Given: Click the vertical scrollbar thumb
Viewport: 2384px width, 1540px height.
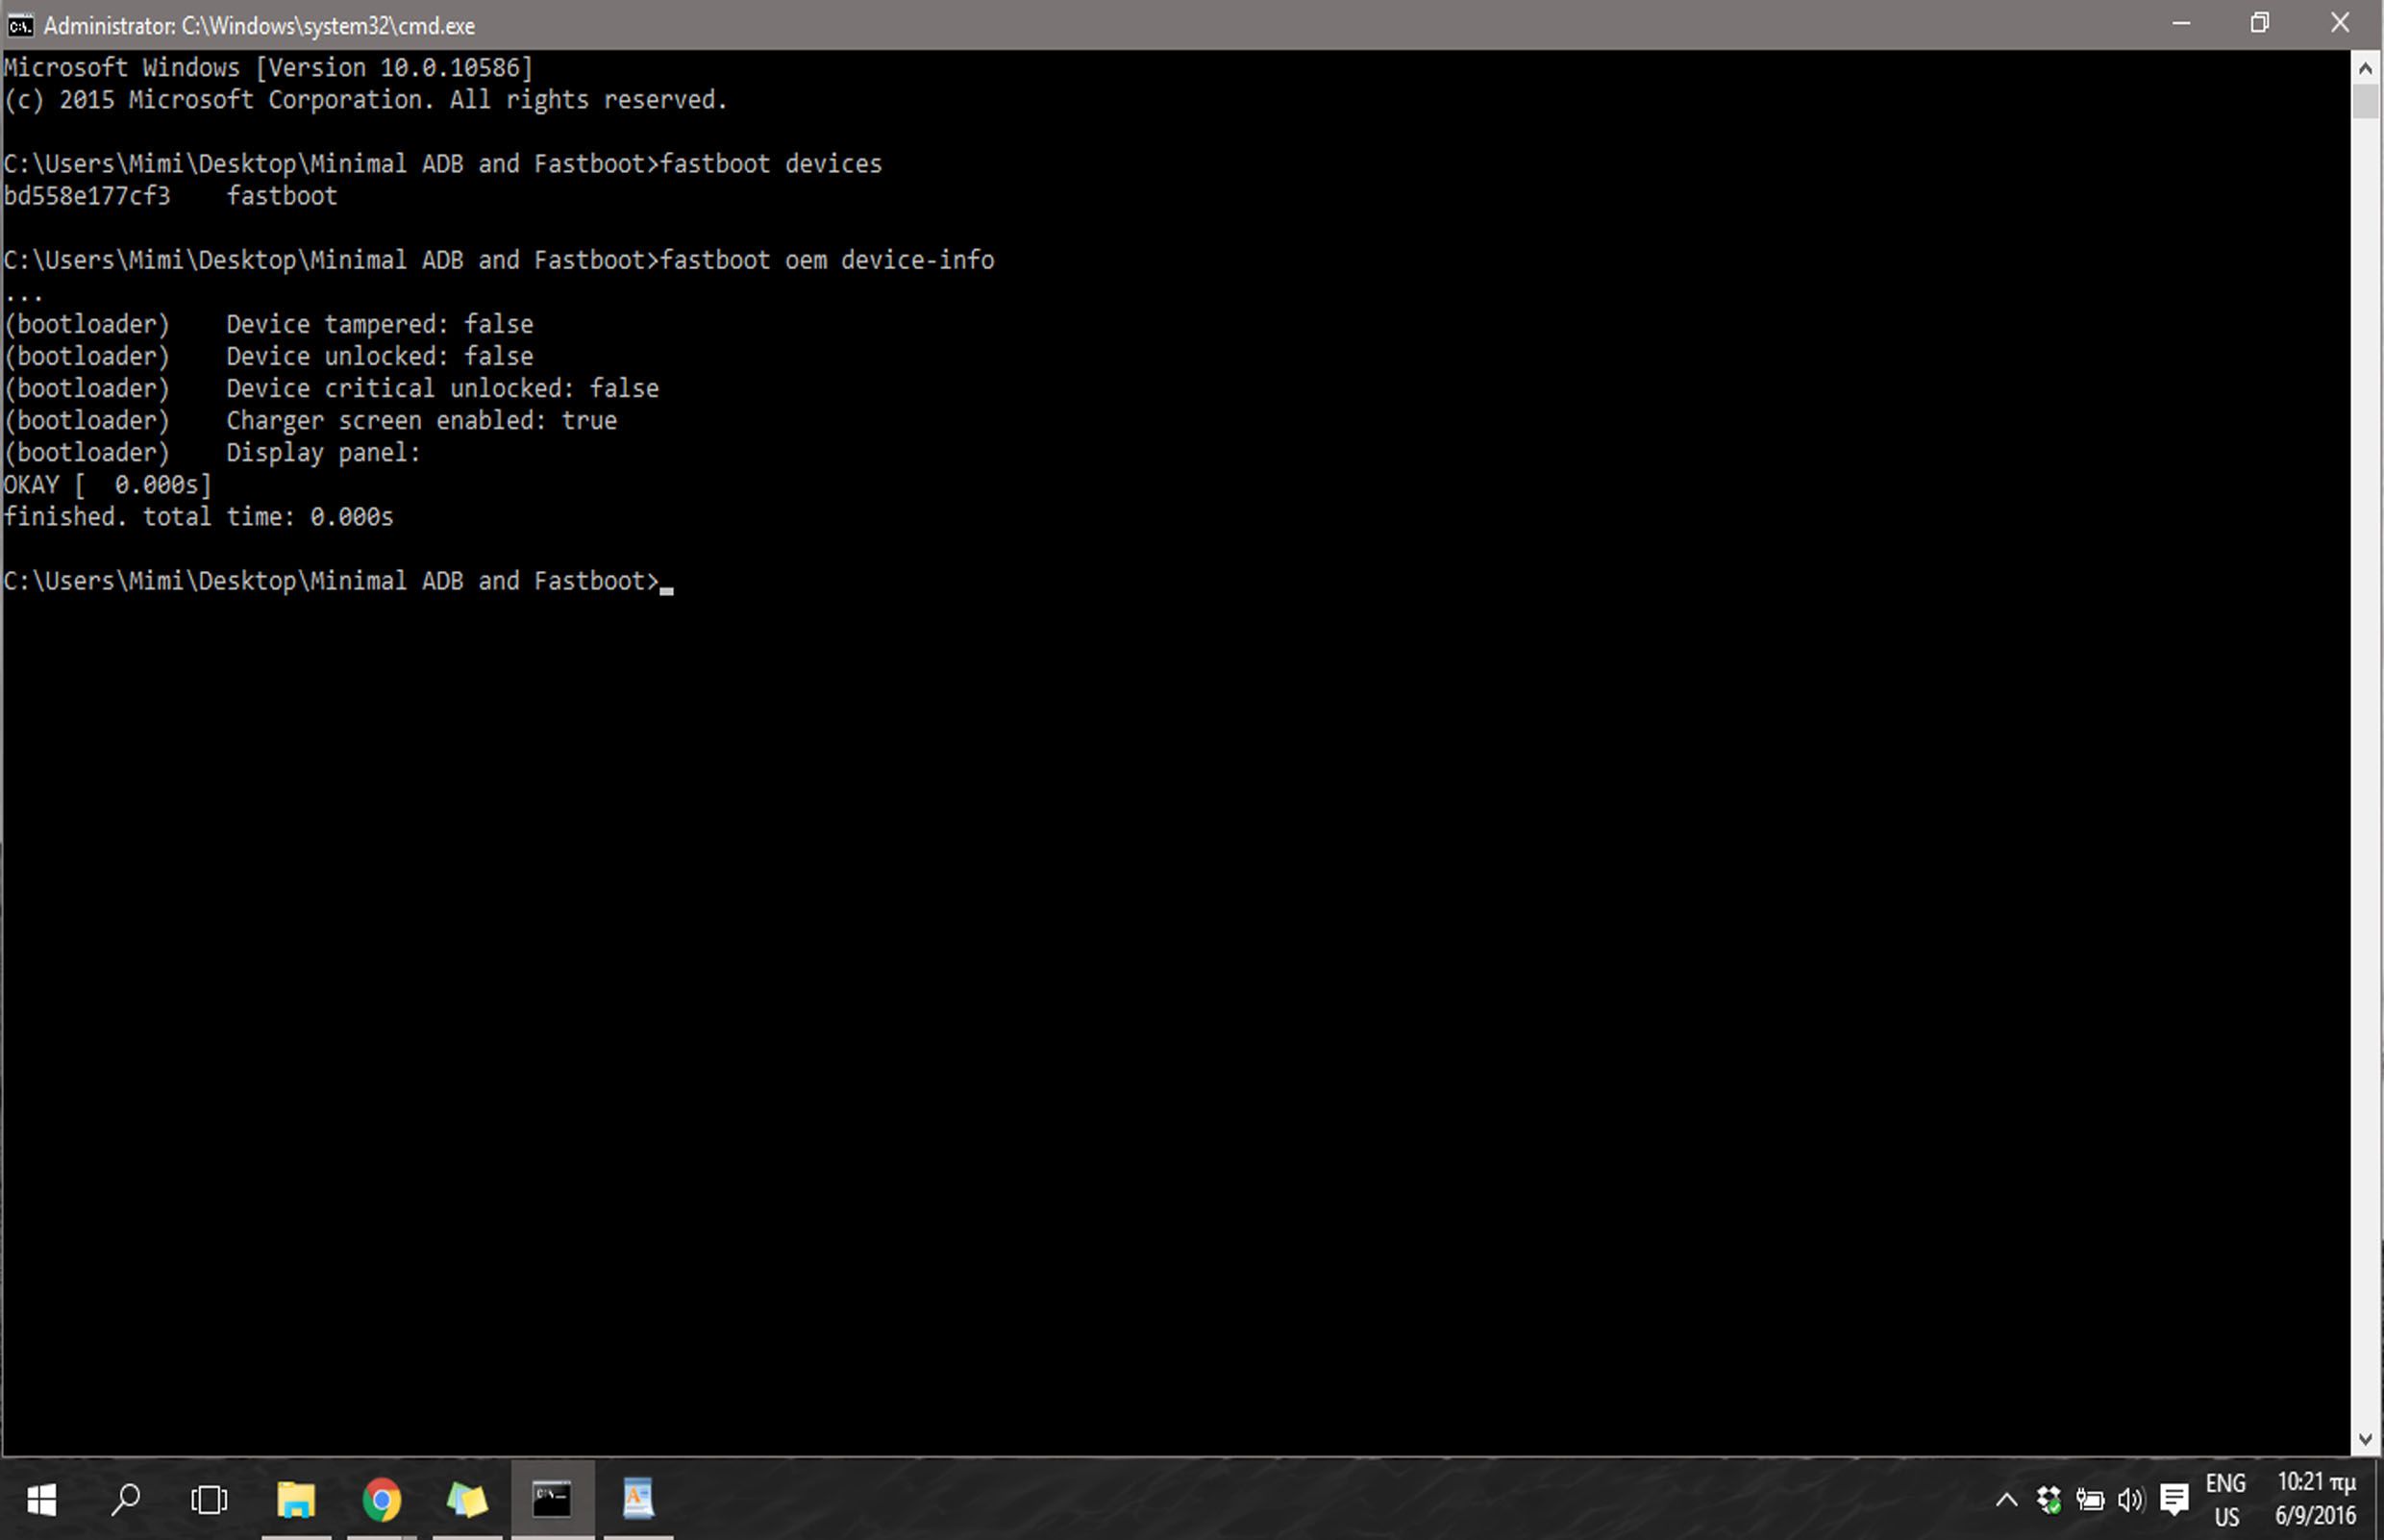Looking at the screenshot, I should (x=2365, y=101).
